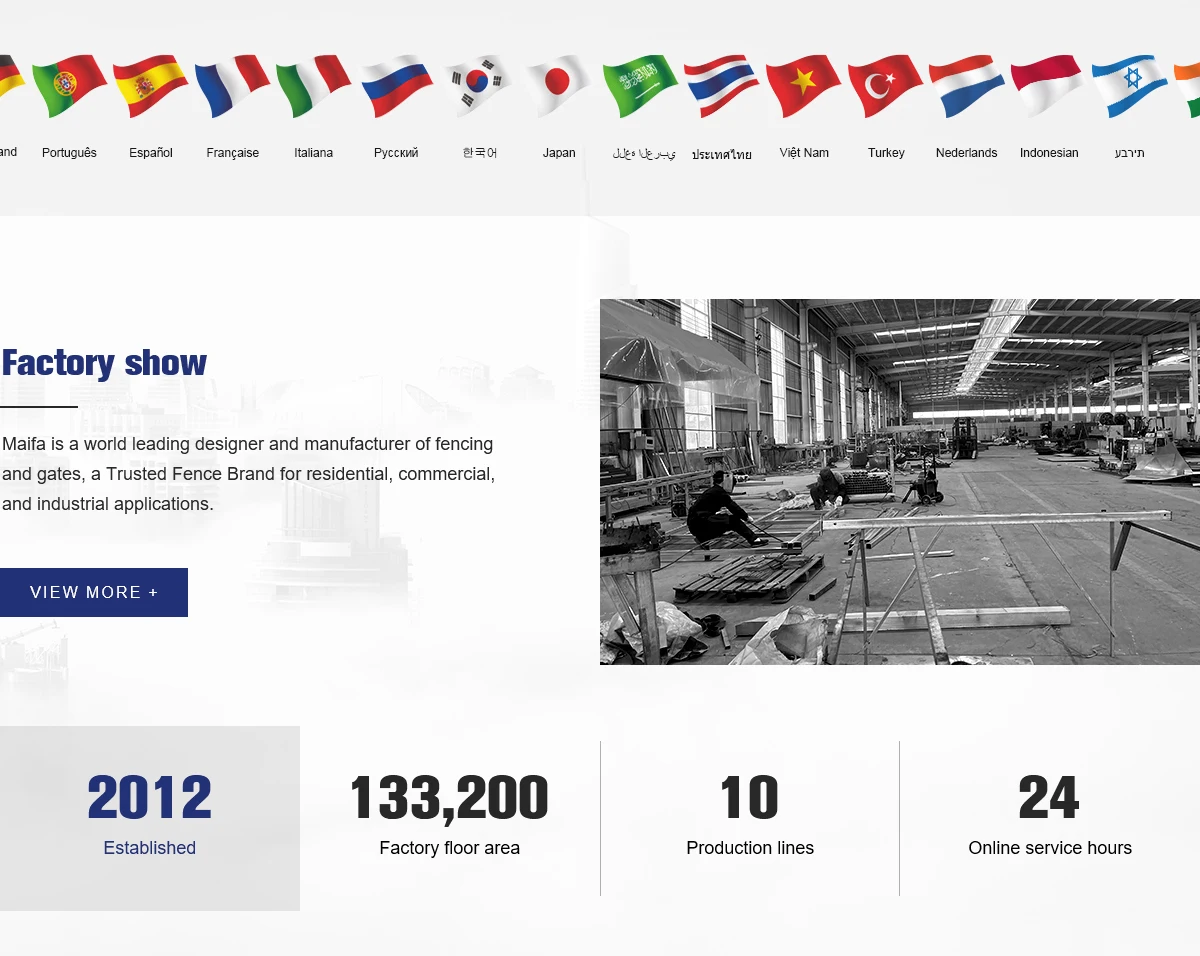The height and width of the screenshot is (956, 1200).
Task: Choose the Việt Nam language label
Action: [x=804, y=153]
